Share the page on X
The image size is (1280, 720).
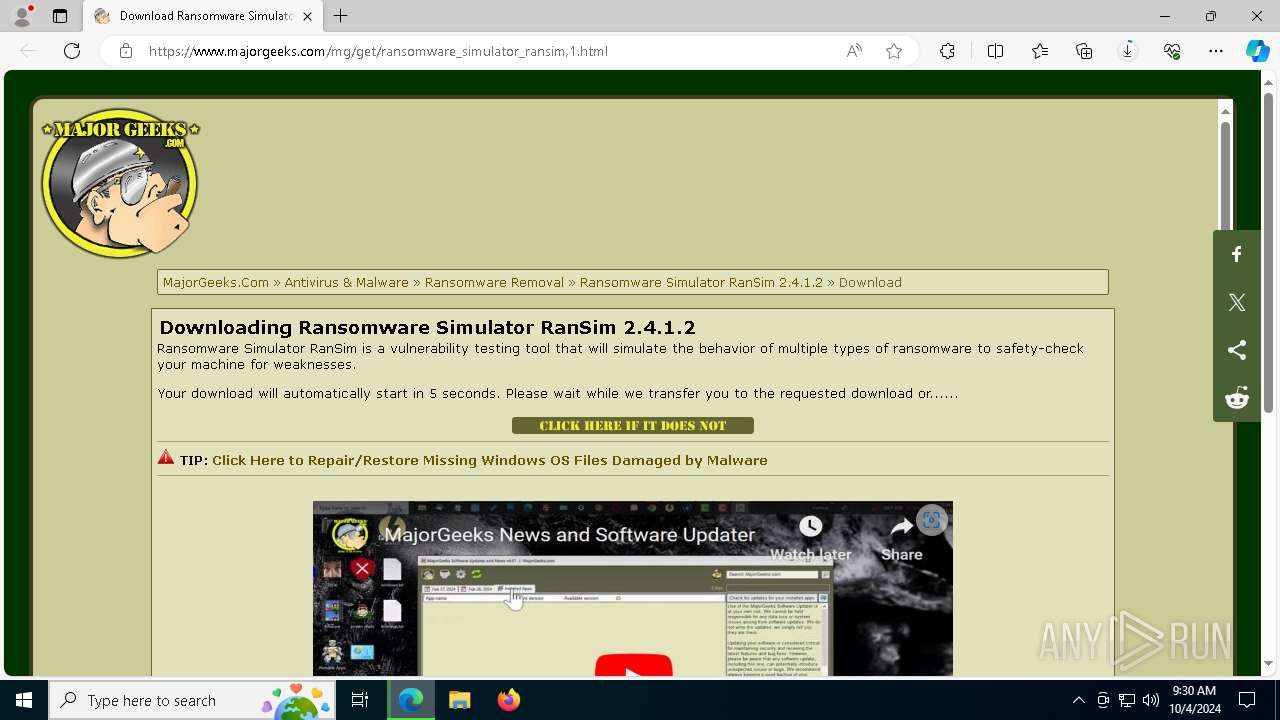[1237, 302]
